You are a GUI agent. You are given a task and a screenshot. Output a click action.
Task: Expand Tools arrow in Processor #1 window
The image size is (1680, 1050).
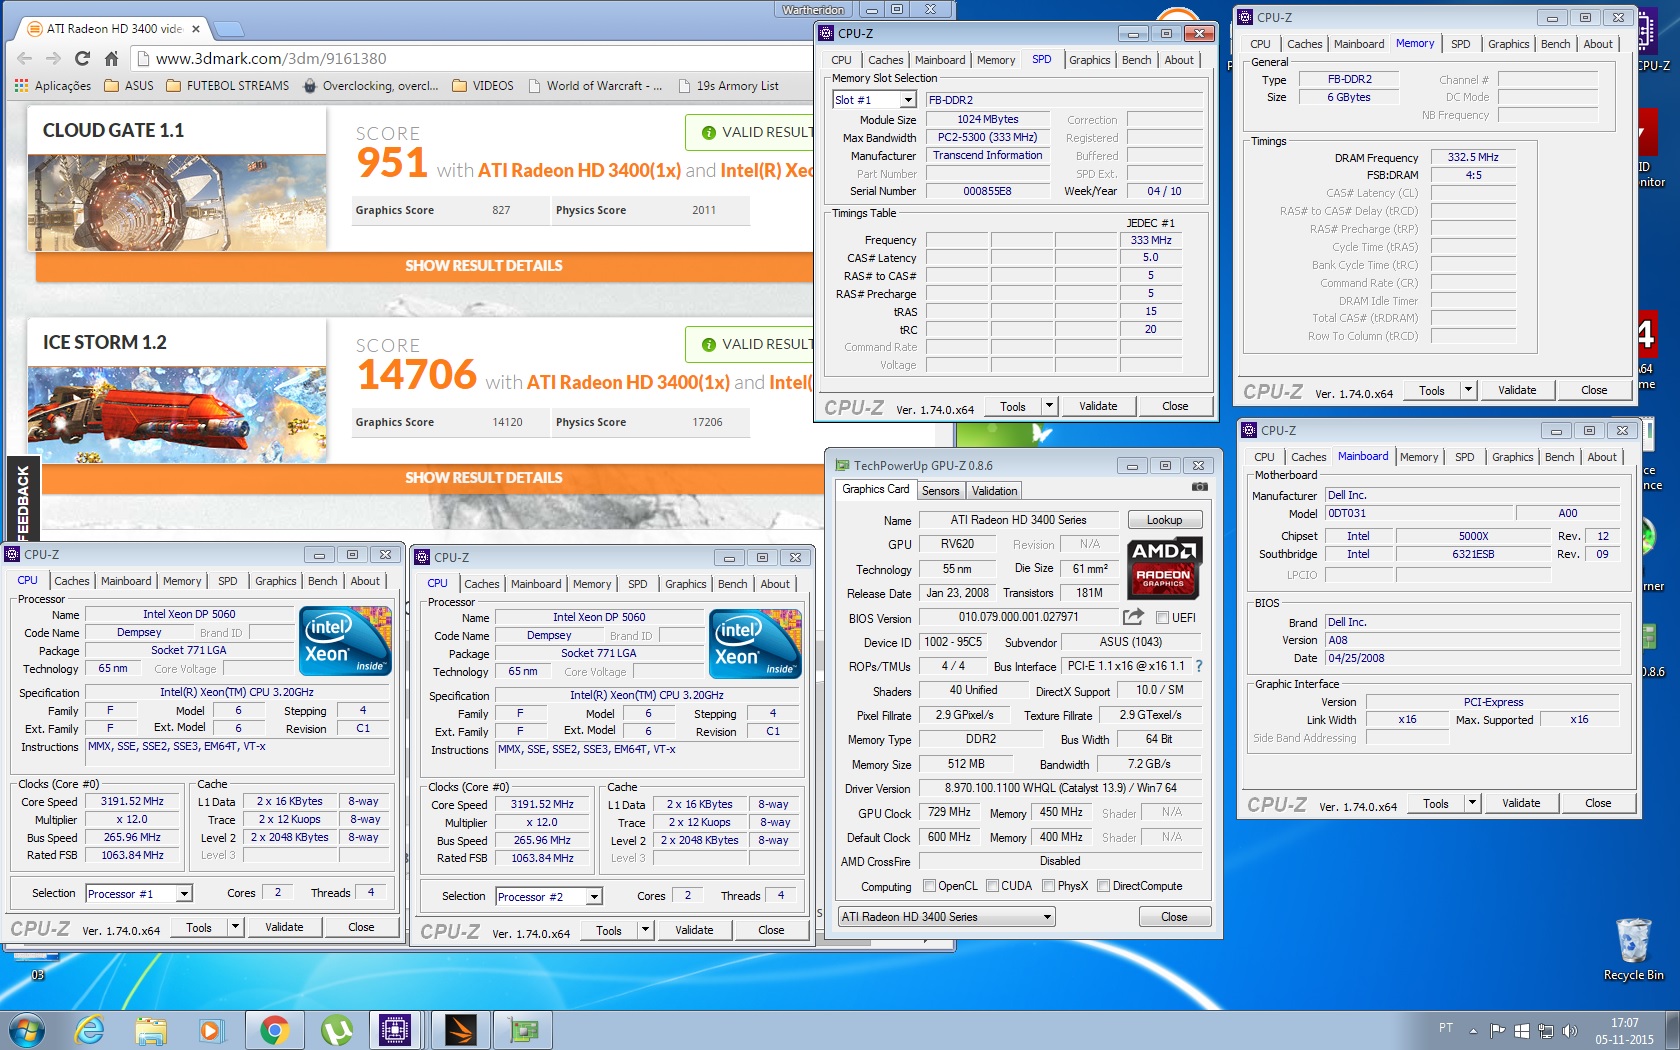[x=235, y=927]
